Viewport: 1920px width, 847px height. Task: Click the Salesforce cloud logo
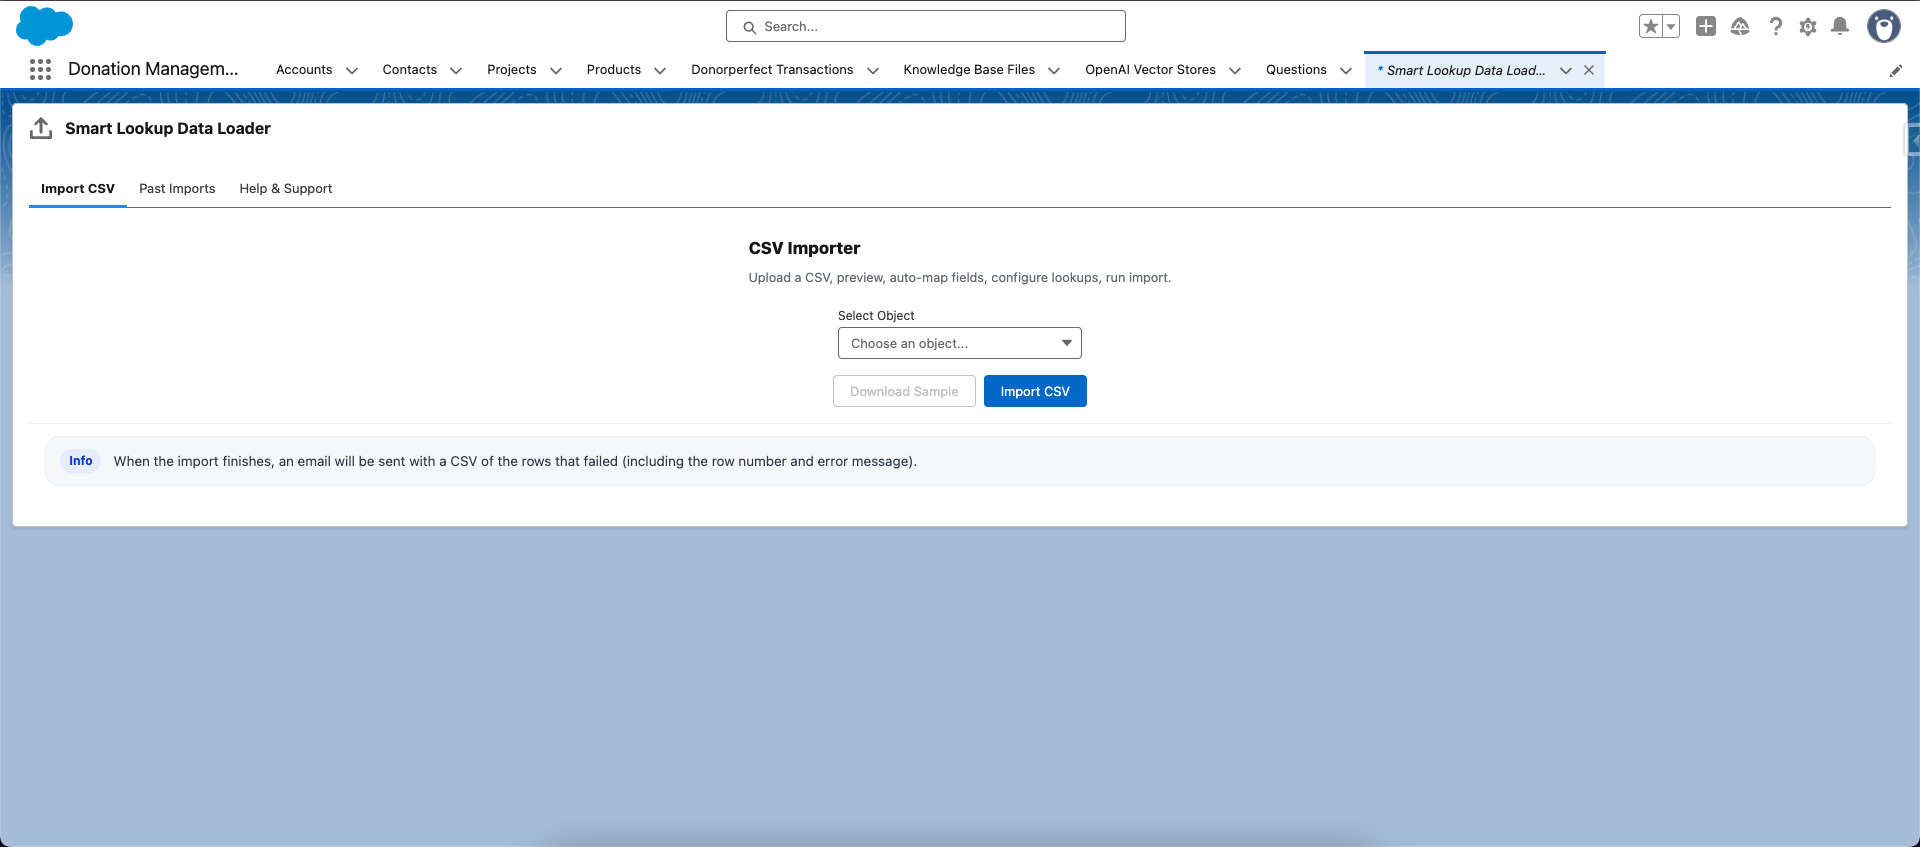[44, 26]
